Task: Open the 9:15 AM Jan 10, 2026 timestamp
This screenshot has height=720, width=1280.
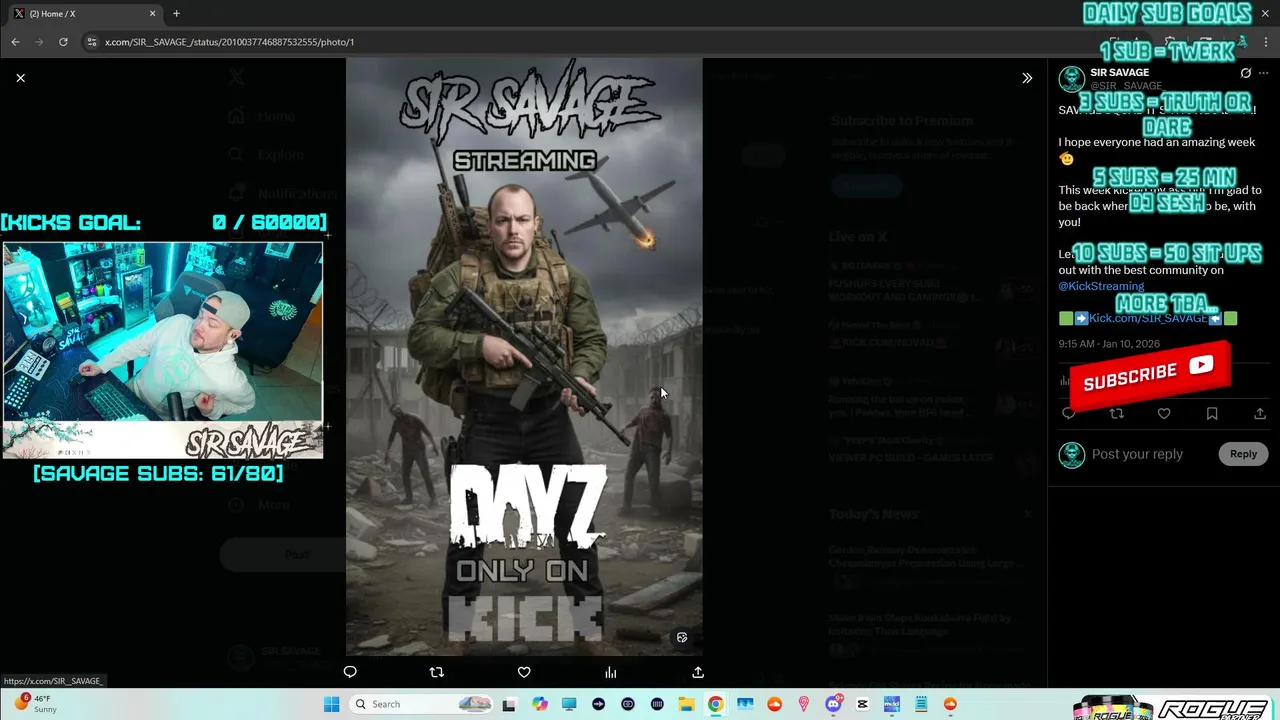Action: tap(1109, 344)
